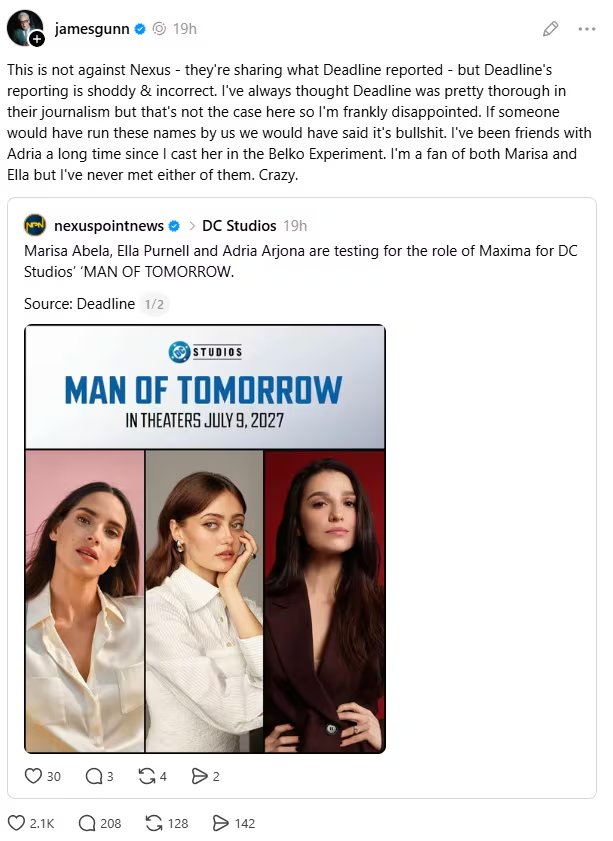
Task: Click the edit pencil icon
Action: [550, 29]
